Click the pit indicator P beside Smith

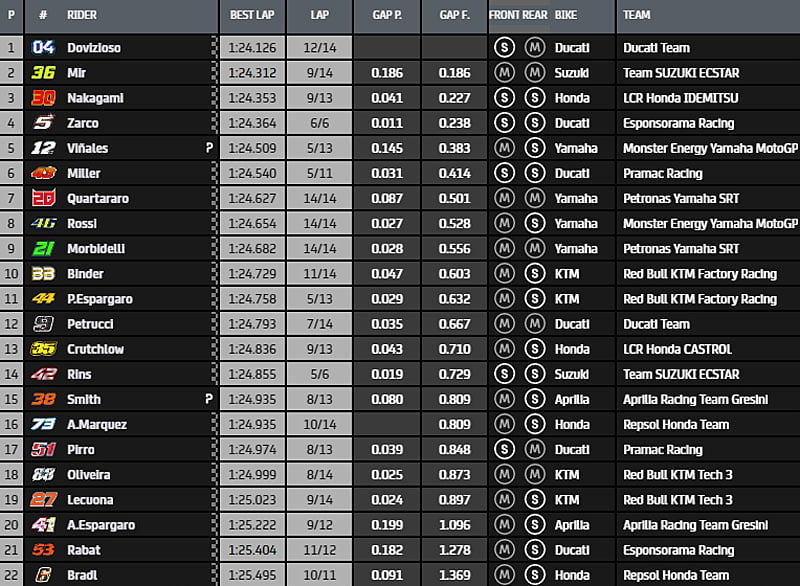pyautogui.click(x=209, y=399)
